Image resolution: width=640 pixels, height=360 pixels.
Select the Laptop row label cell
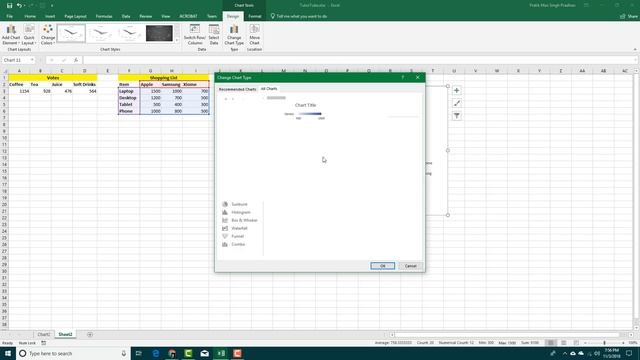[129, 91]
